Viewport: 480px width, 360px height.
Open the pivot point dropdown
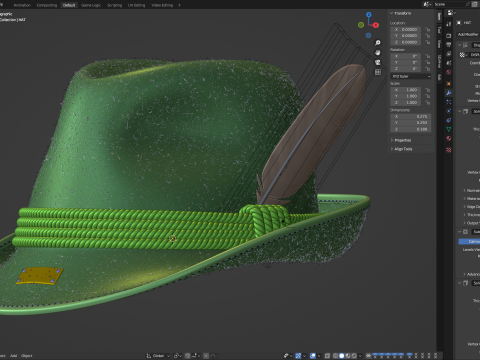177,356
